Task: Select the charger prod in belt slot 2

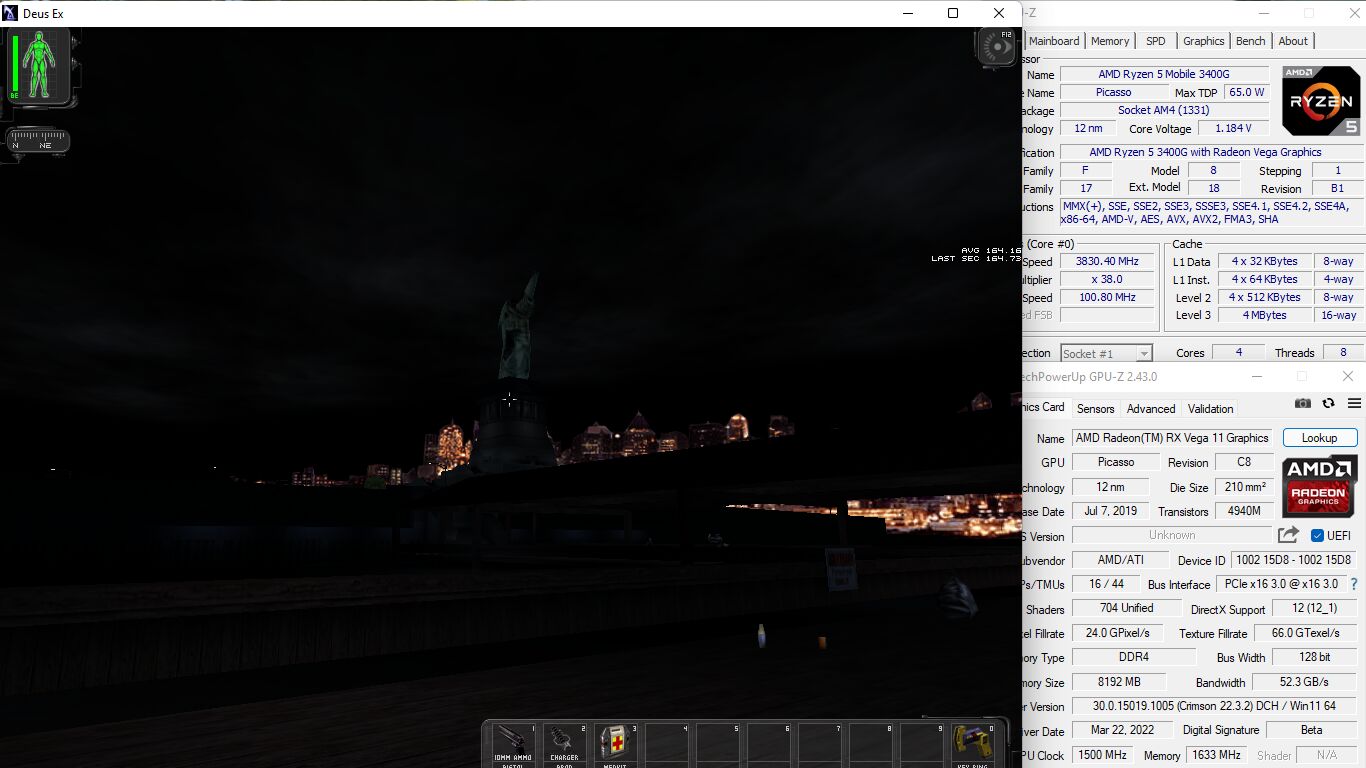Action: tap(565, 745)
